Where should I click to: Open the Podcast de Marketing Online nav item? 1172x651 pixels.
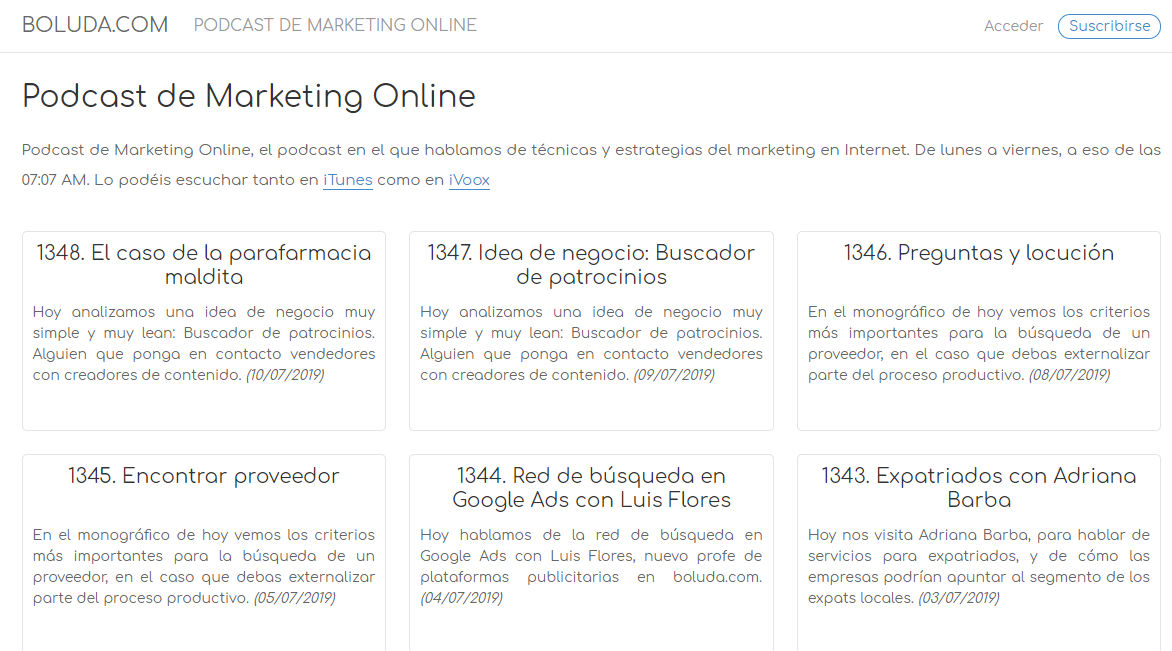click(335, 25)
